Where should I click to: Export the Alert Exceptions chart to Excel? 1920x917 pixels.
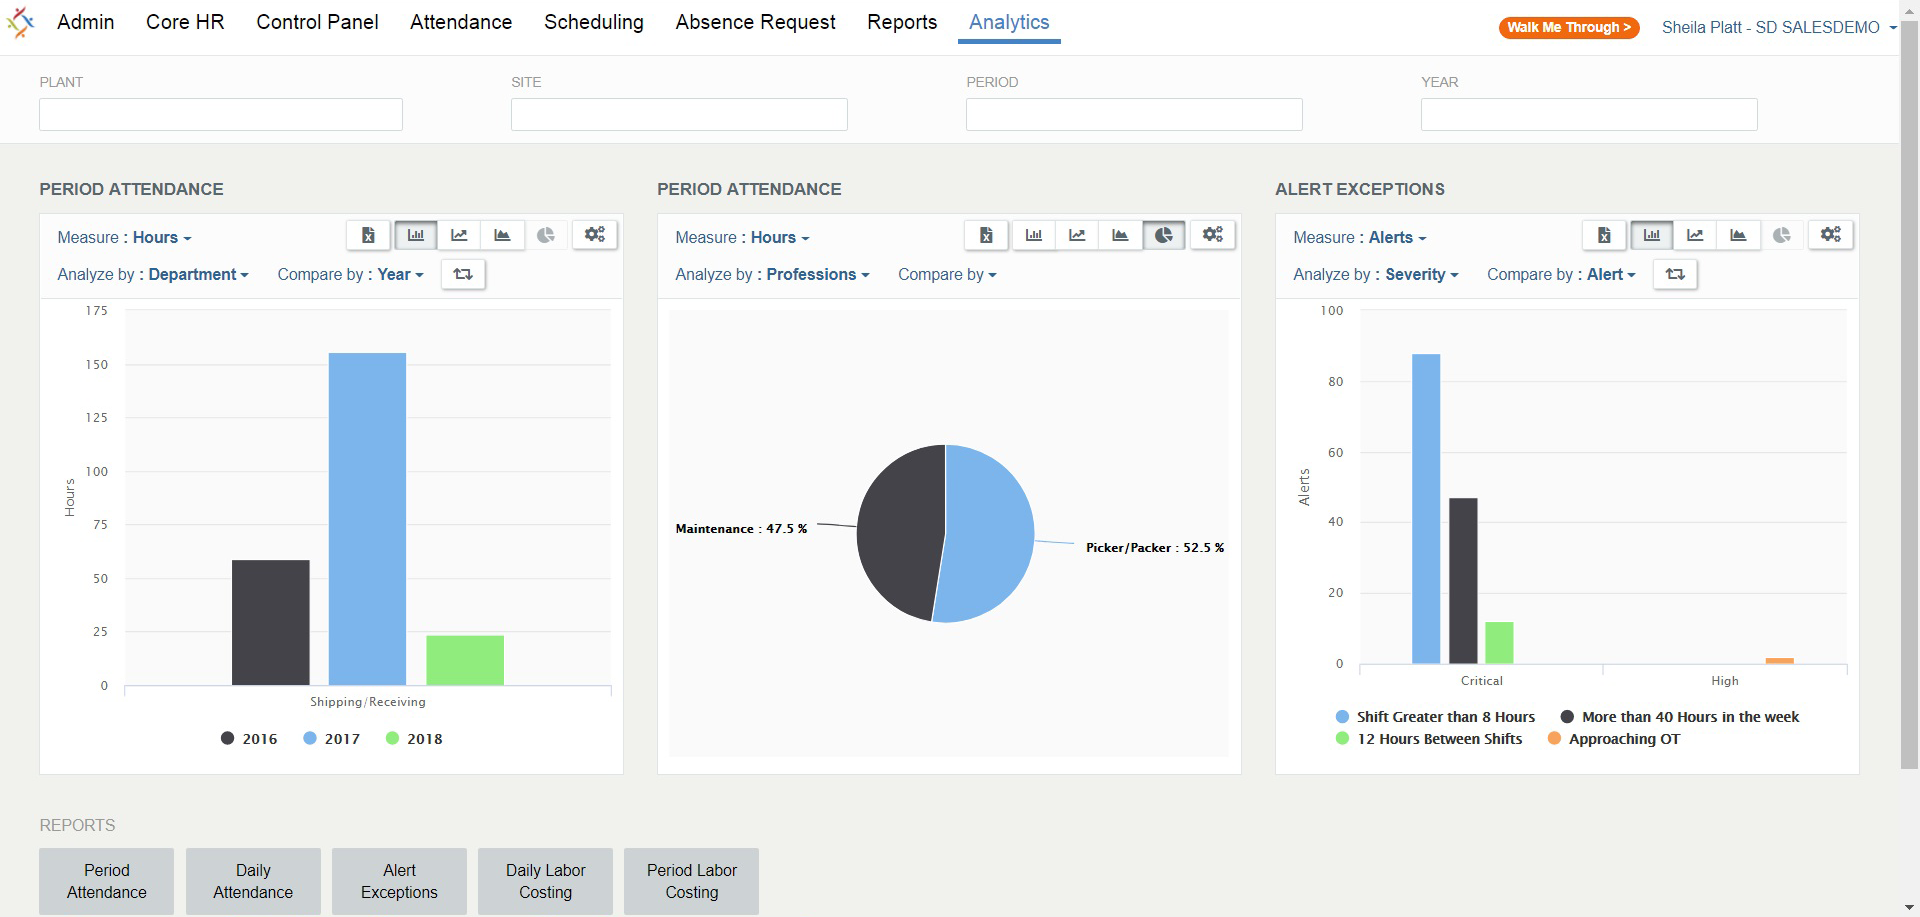point(1604,235)
